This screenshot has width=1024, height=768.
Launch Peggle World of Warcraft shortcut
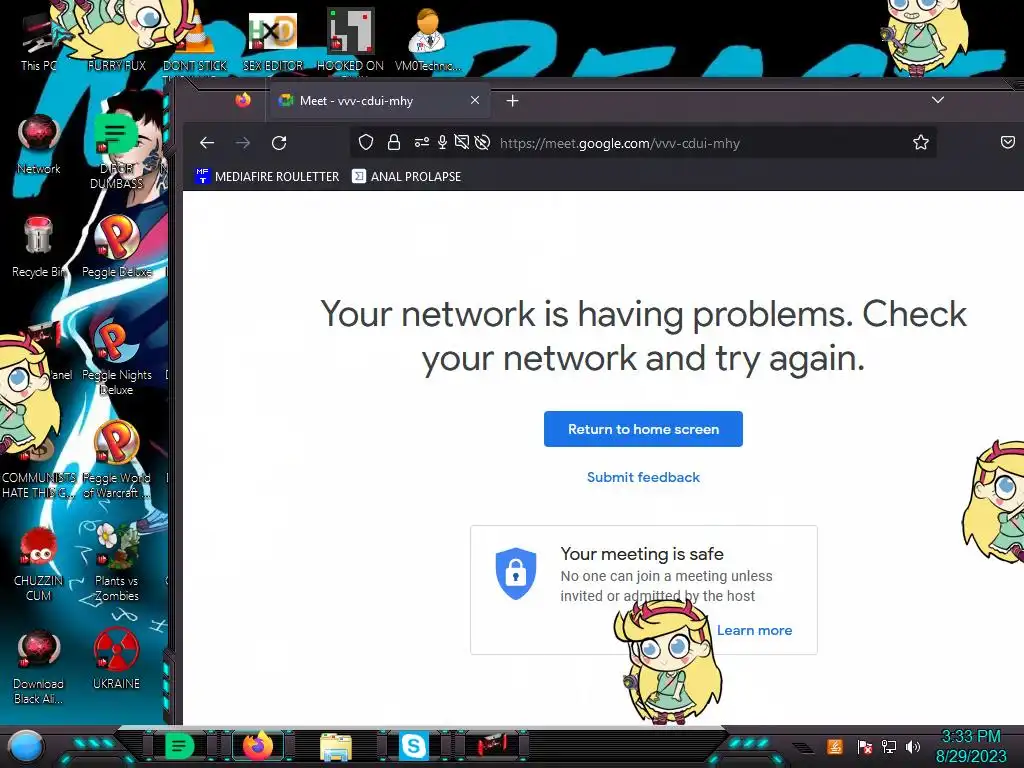coord(116,460)
